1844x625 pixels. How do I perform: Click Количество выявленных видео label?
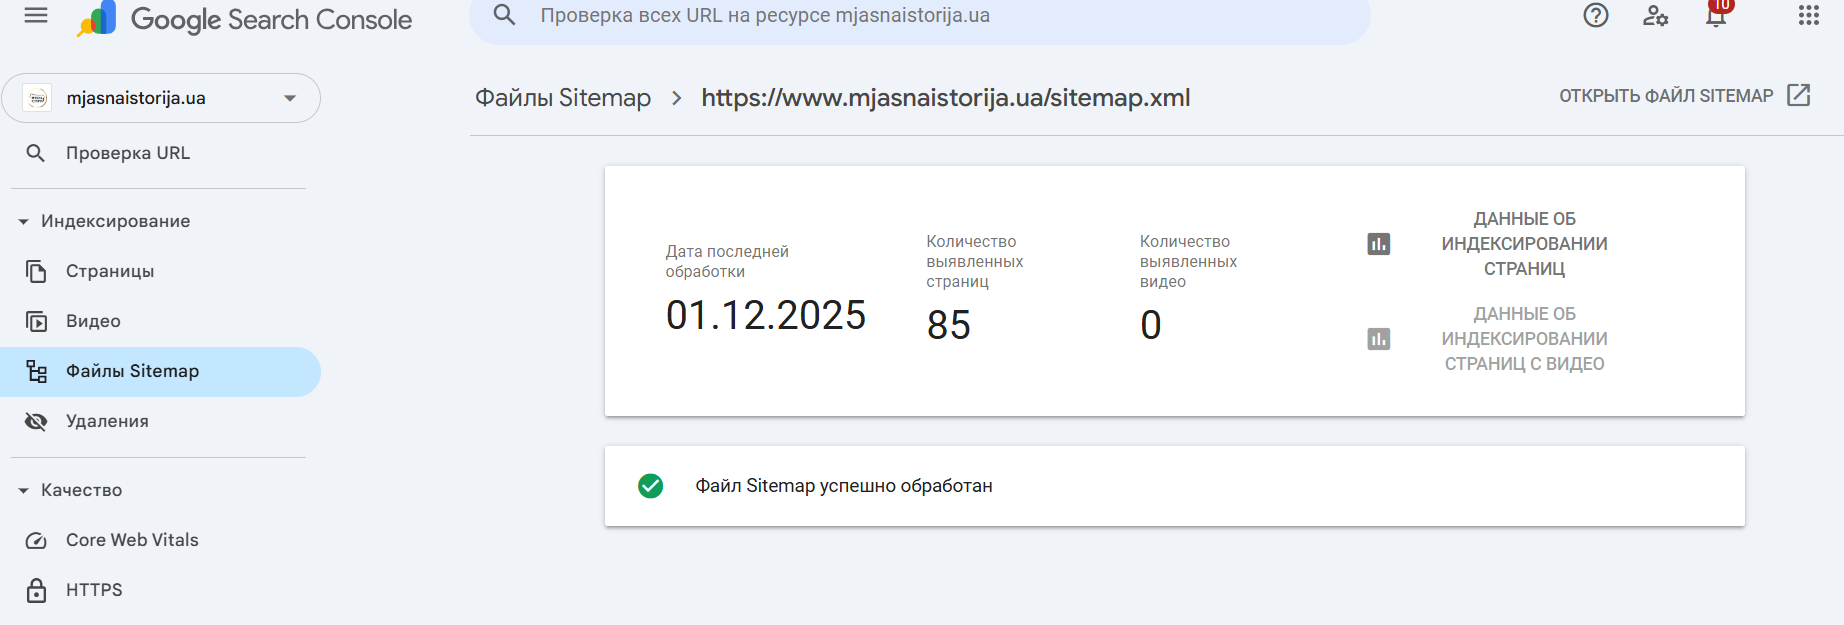[1188, 262]
